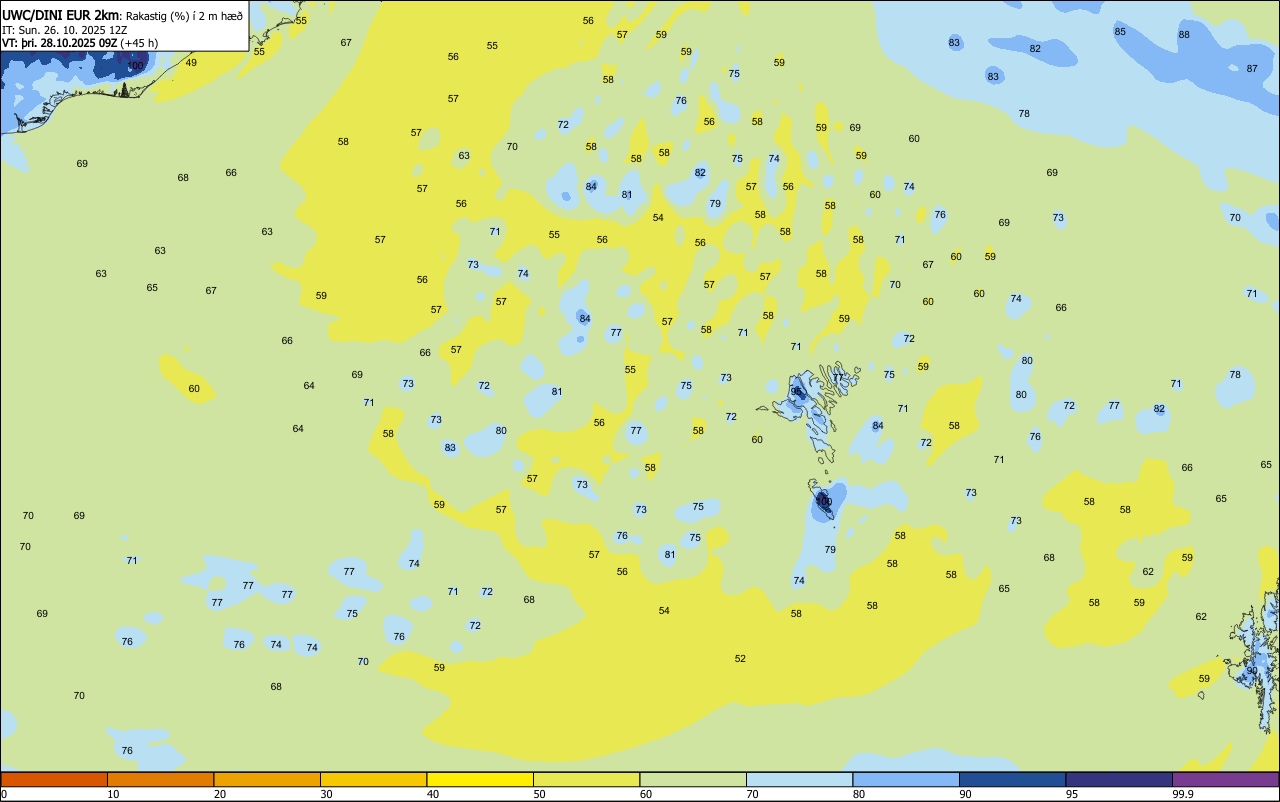
Task: Click the legend tick label "99.9"
Action: point(1183,794)
